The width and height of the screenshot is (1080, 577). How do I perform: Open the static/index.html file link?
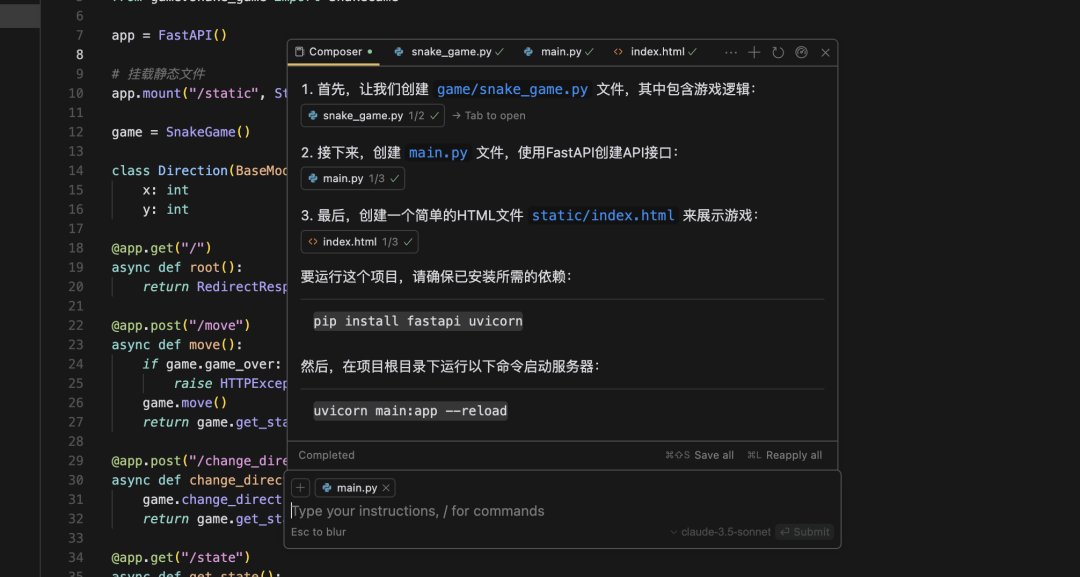(603, 216)
